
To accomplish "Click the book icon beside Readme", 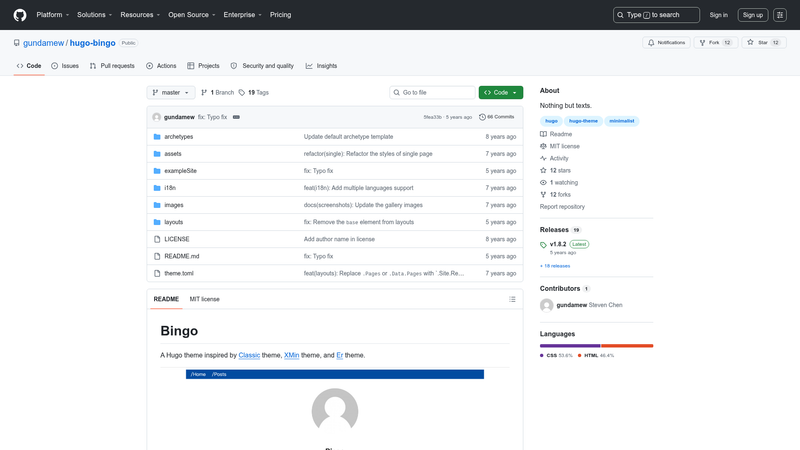I will pos(543,134).
